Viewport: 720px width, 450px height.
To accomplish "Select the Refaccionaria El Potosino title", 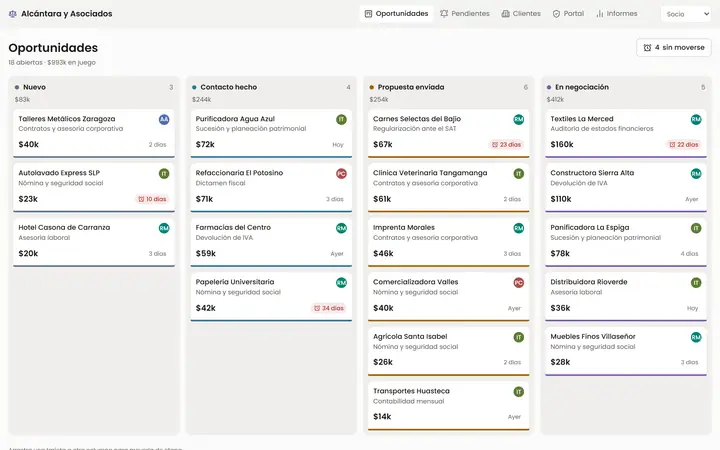I will coord(239,173).
